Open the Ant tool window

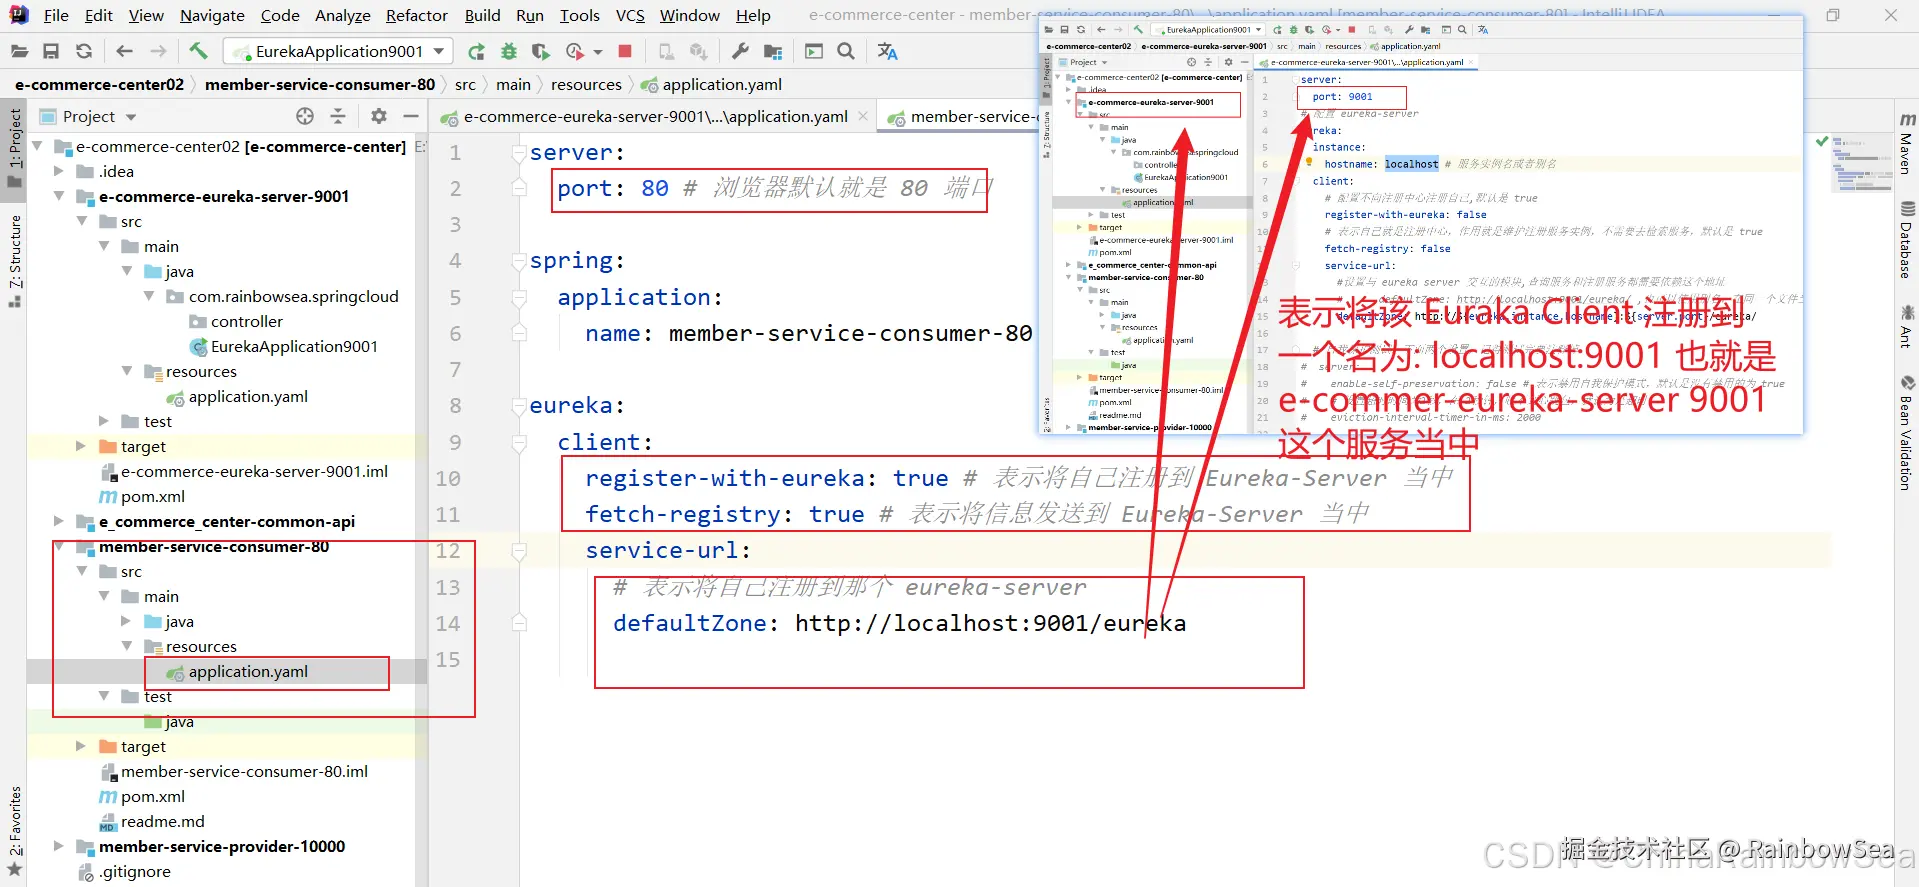tap(1907, 328)
